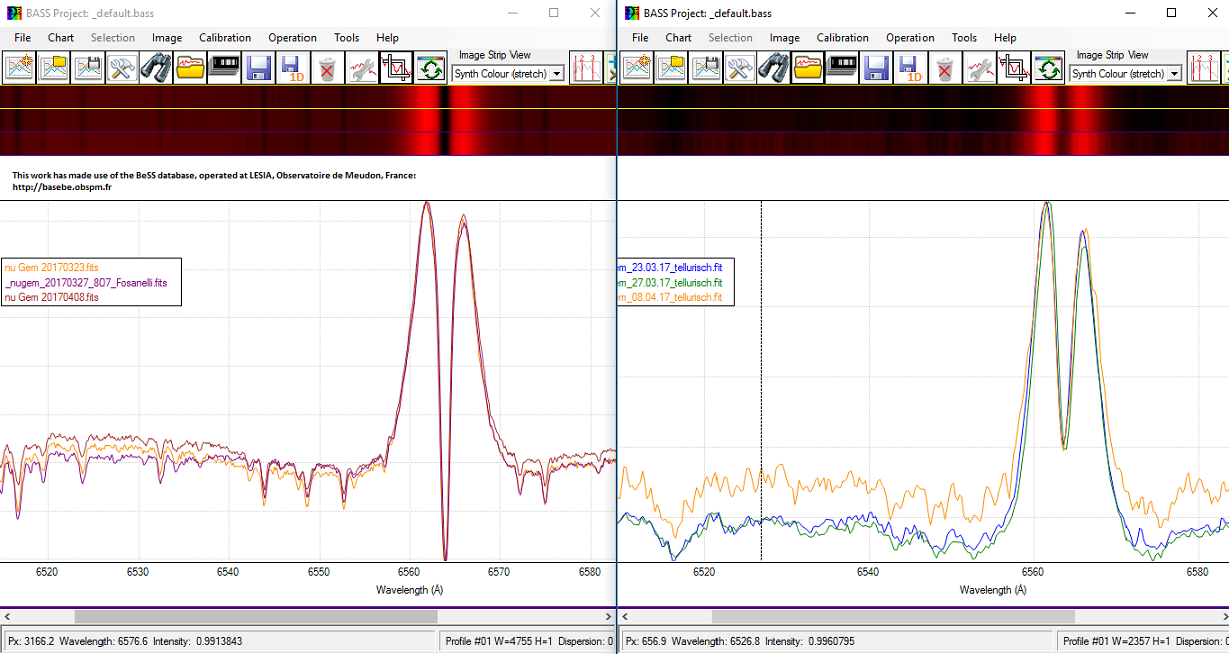Click the new project icon in left window

tap(20, 68)
